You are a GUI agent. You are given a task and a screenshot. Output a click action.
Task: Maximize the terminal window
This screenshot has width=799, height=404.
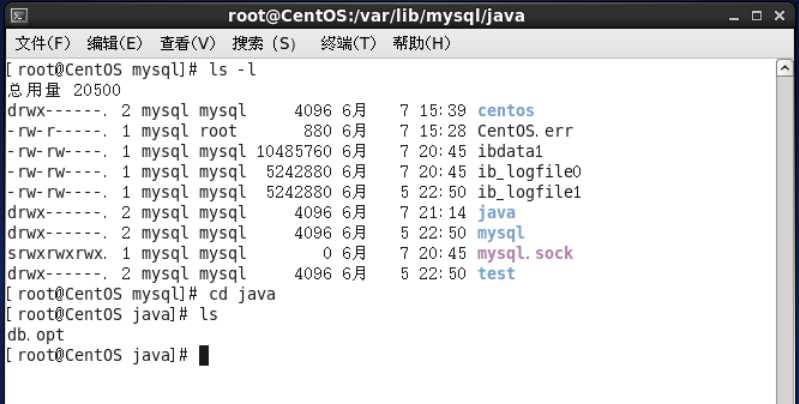757,16
